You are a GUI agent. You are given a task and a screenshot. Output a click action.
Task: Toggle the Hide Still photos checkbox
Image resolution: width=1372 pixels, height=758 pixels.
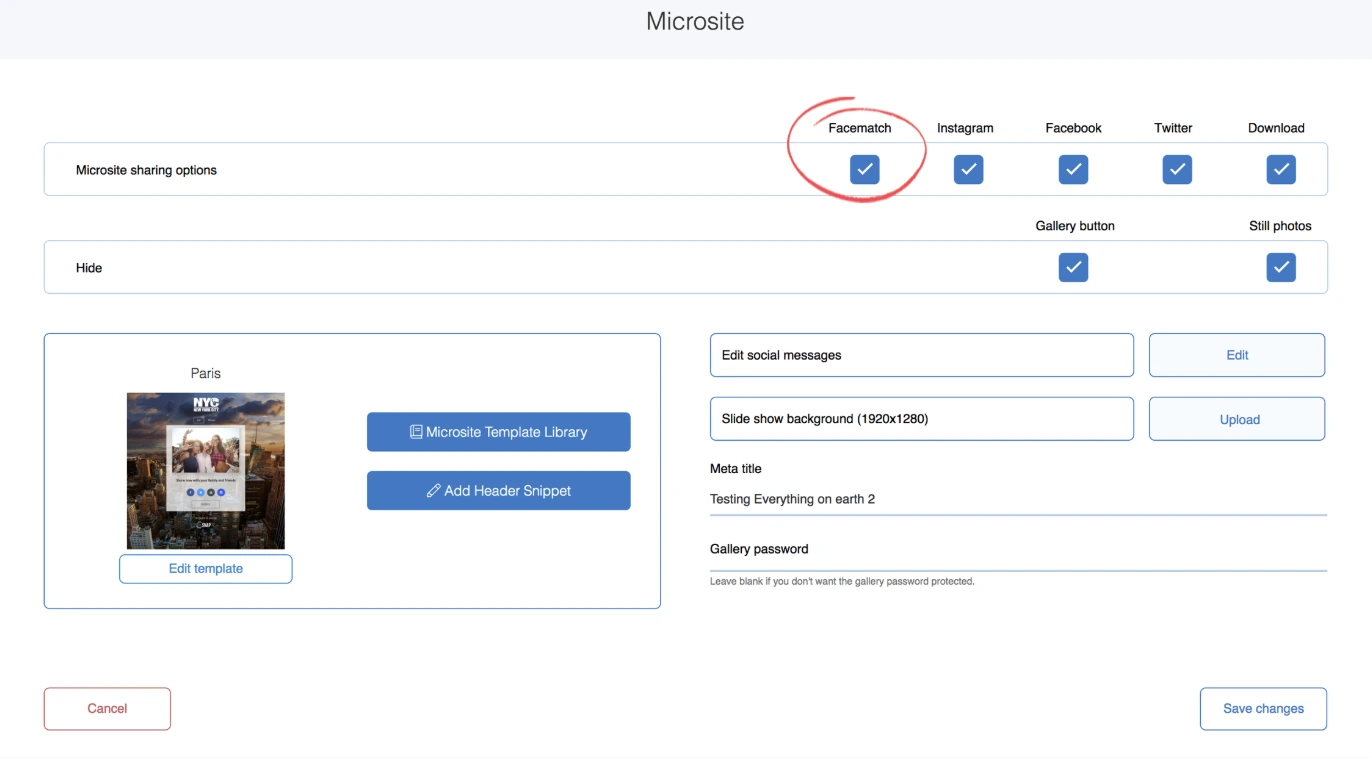coord(1281,268)
